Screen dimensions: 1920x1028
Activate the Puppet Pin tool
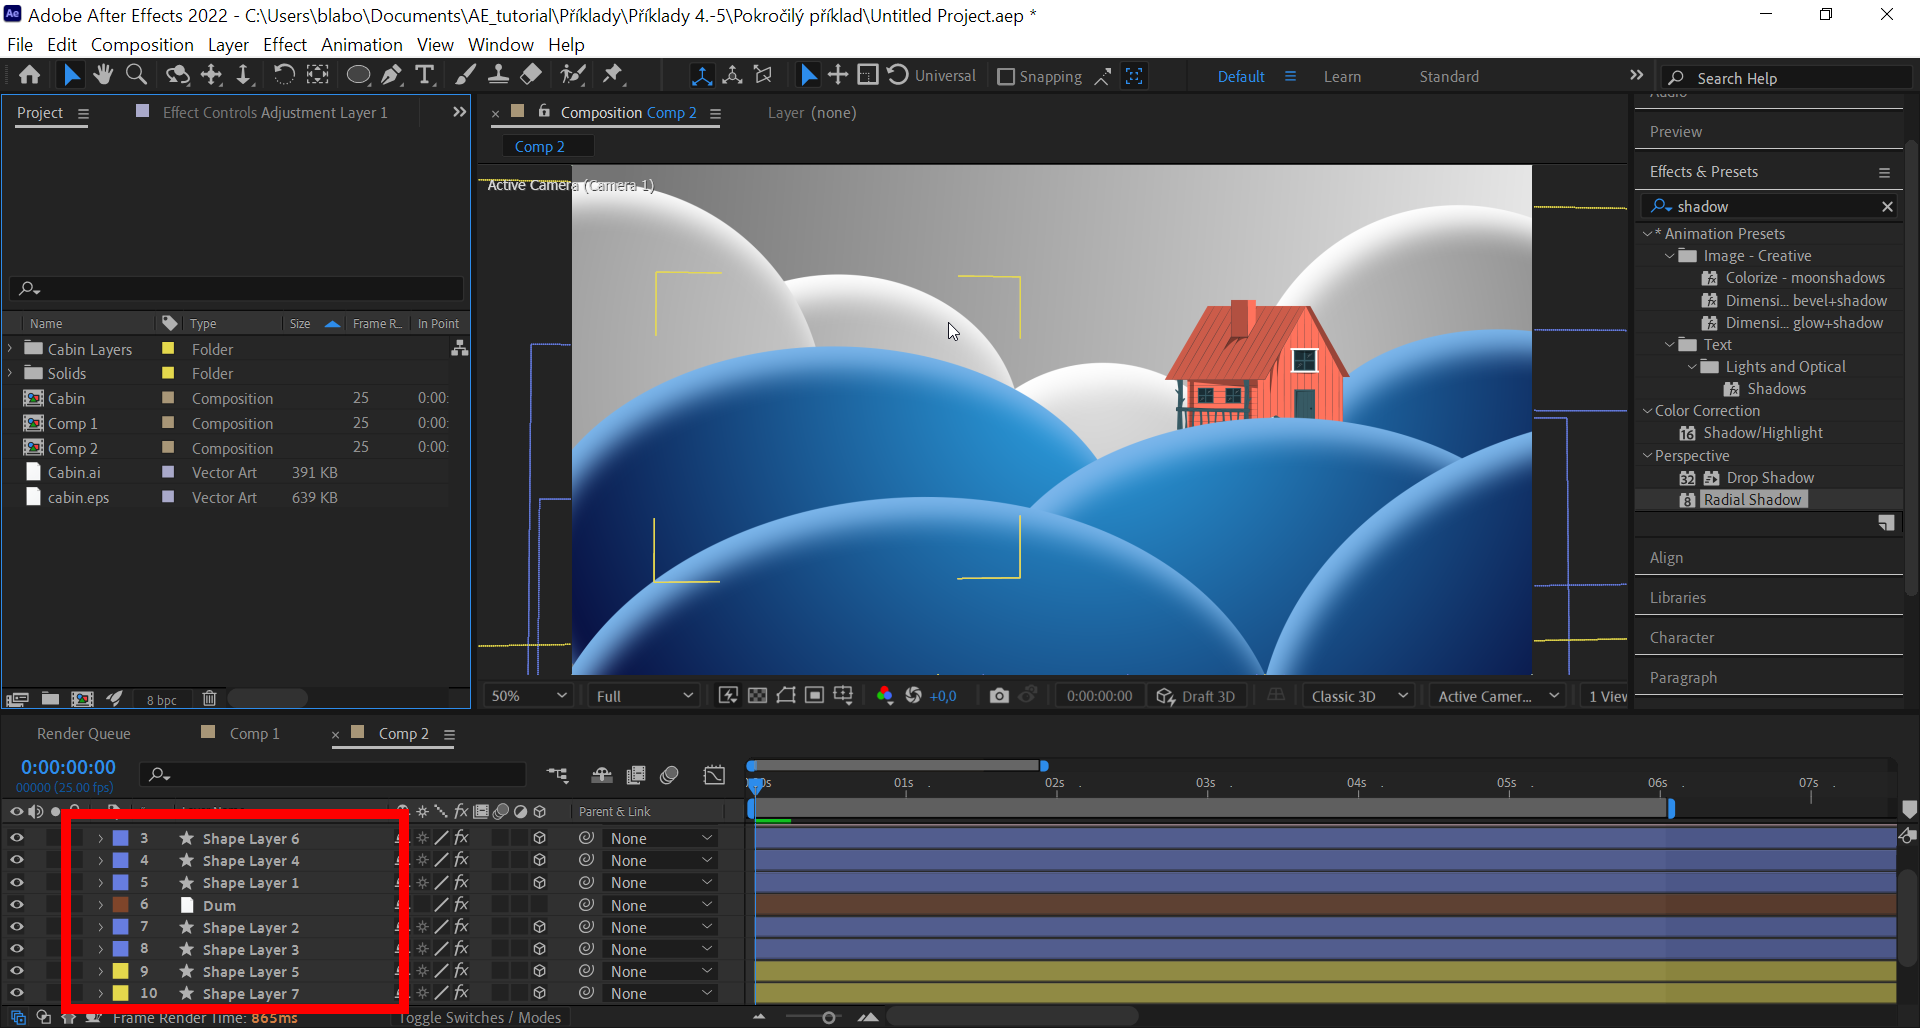(x=614, y=74)
